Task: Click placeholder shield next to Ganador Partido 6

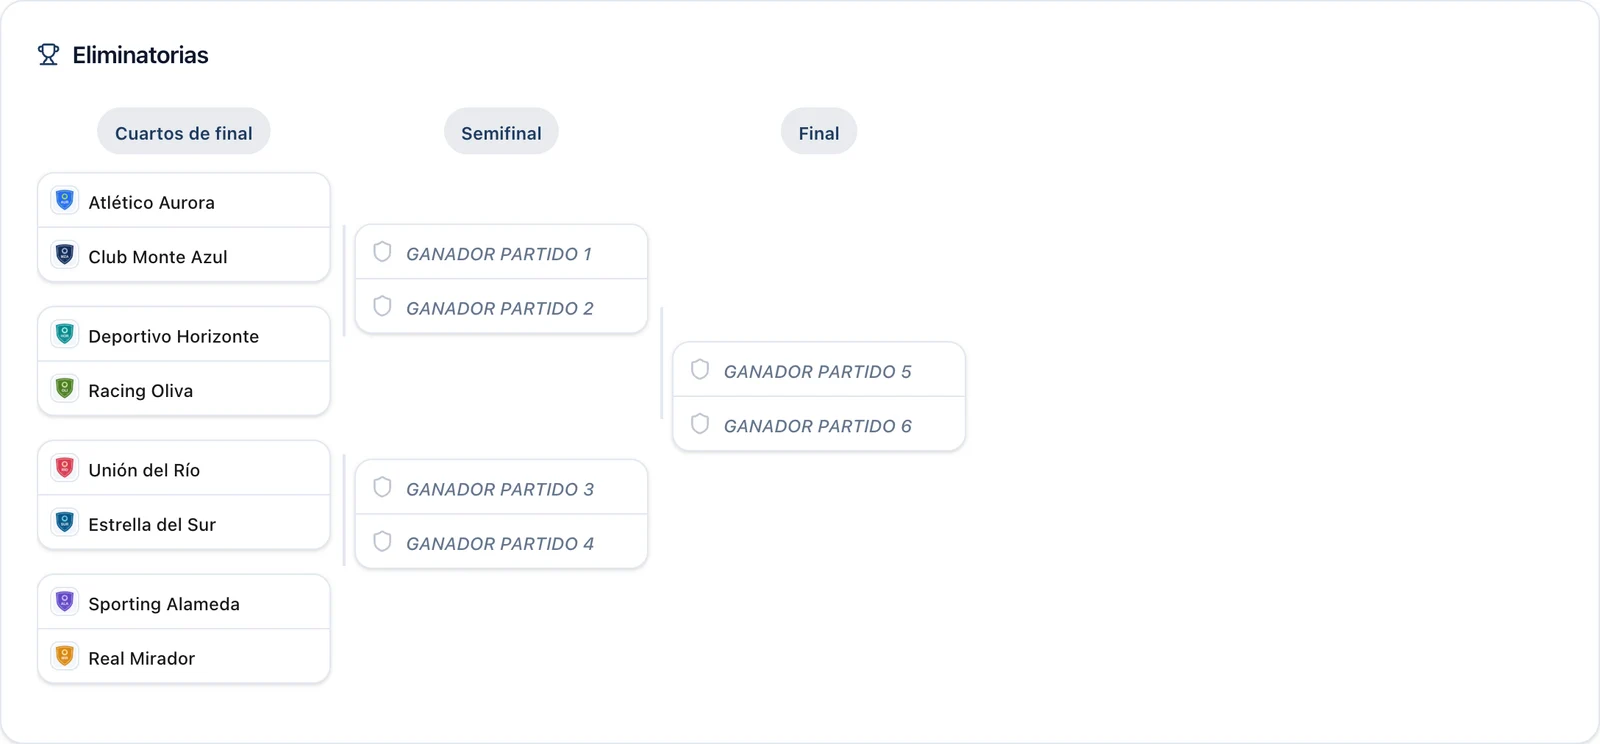Action: (x=700, y=424)
